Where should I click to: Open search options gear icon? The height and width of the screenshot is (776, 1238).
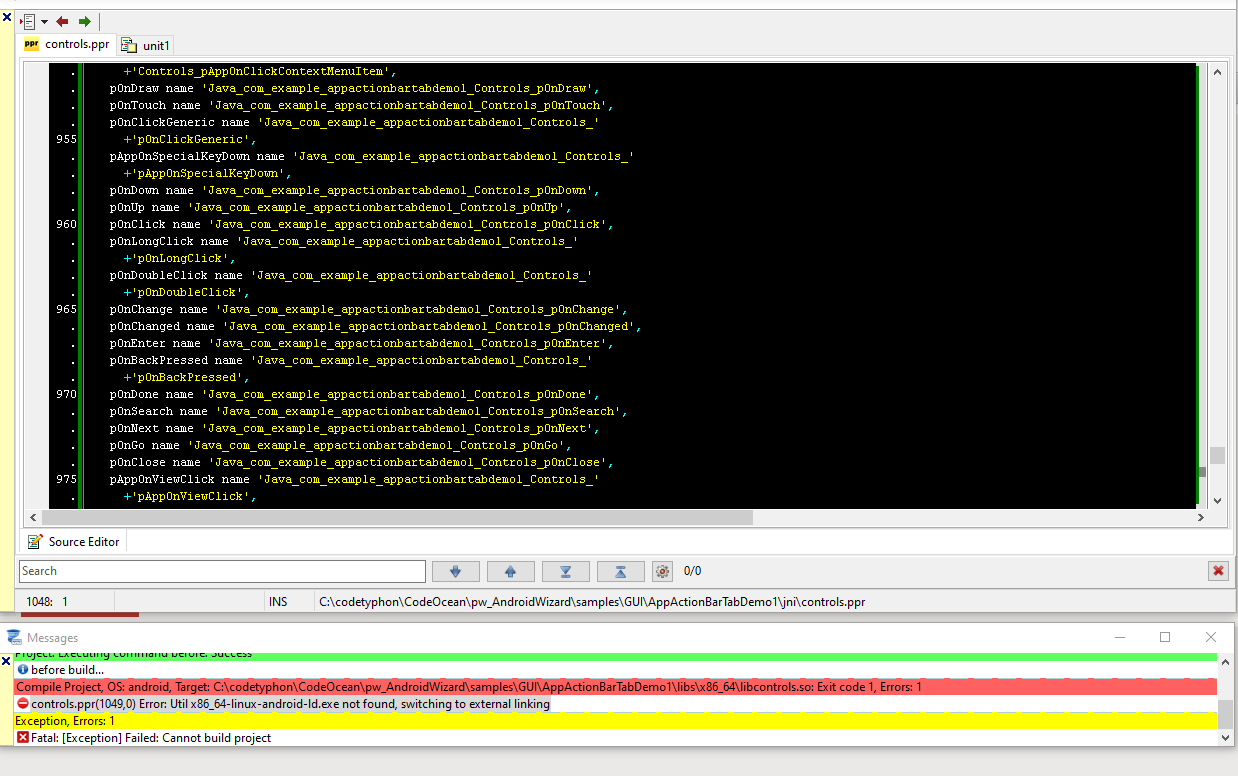662,571
